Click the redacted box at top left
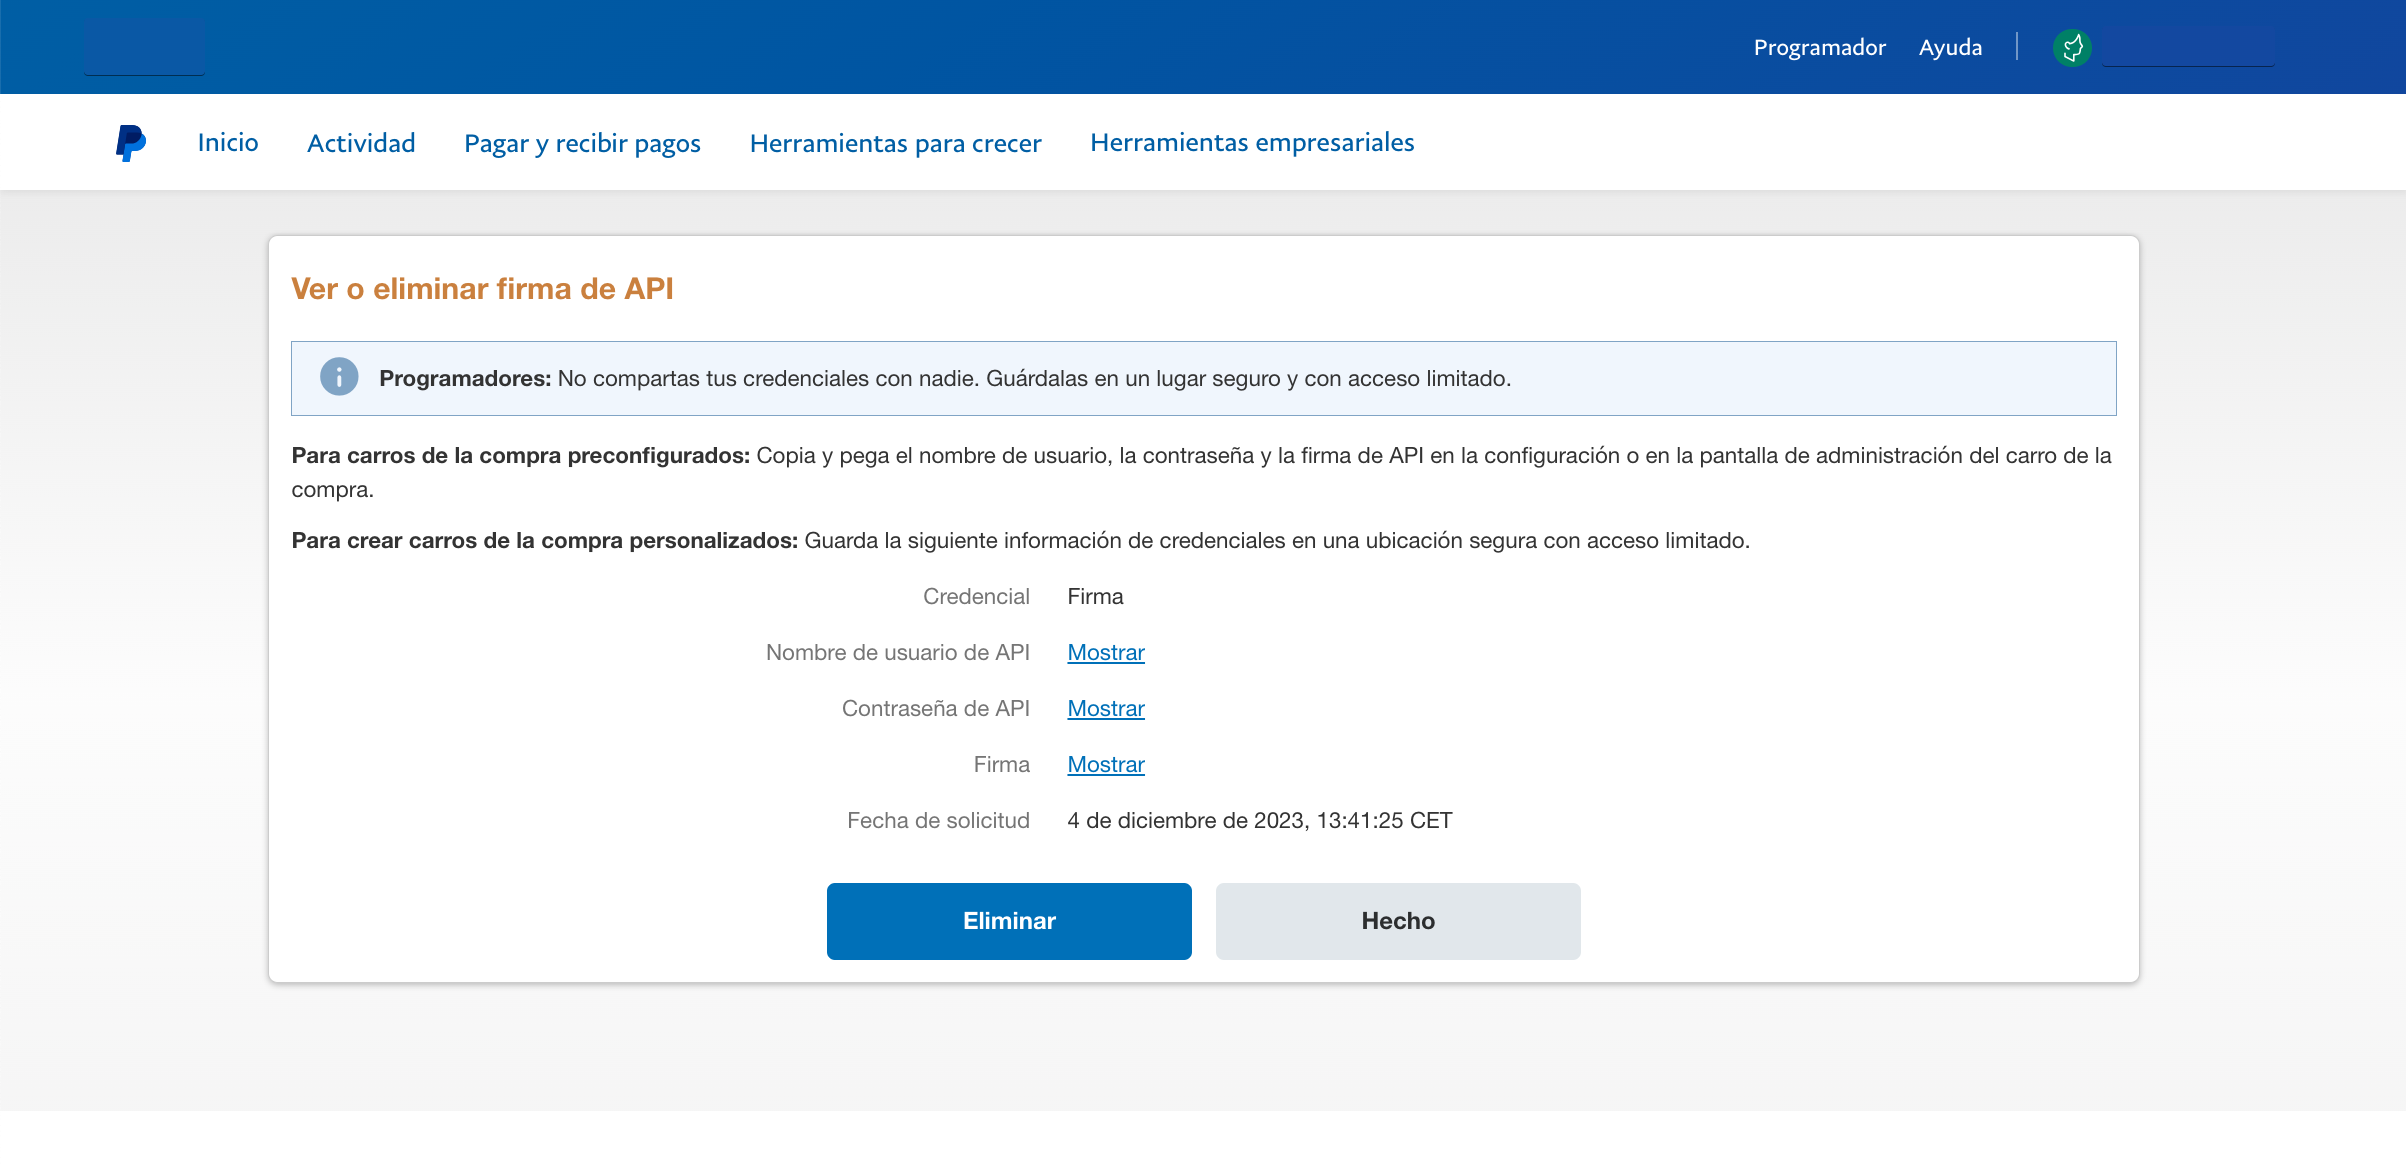 click(144, 47)
